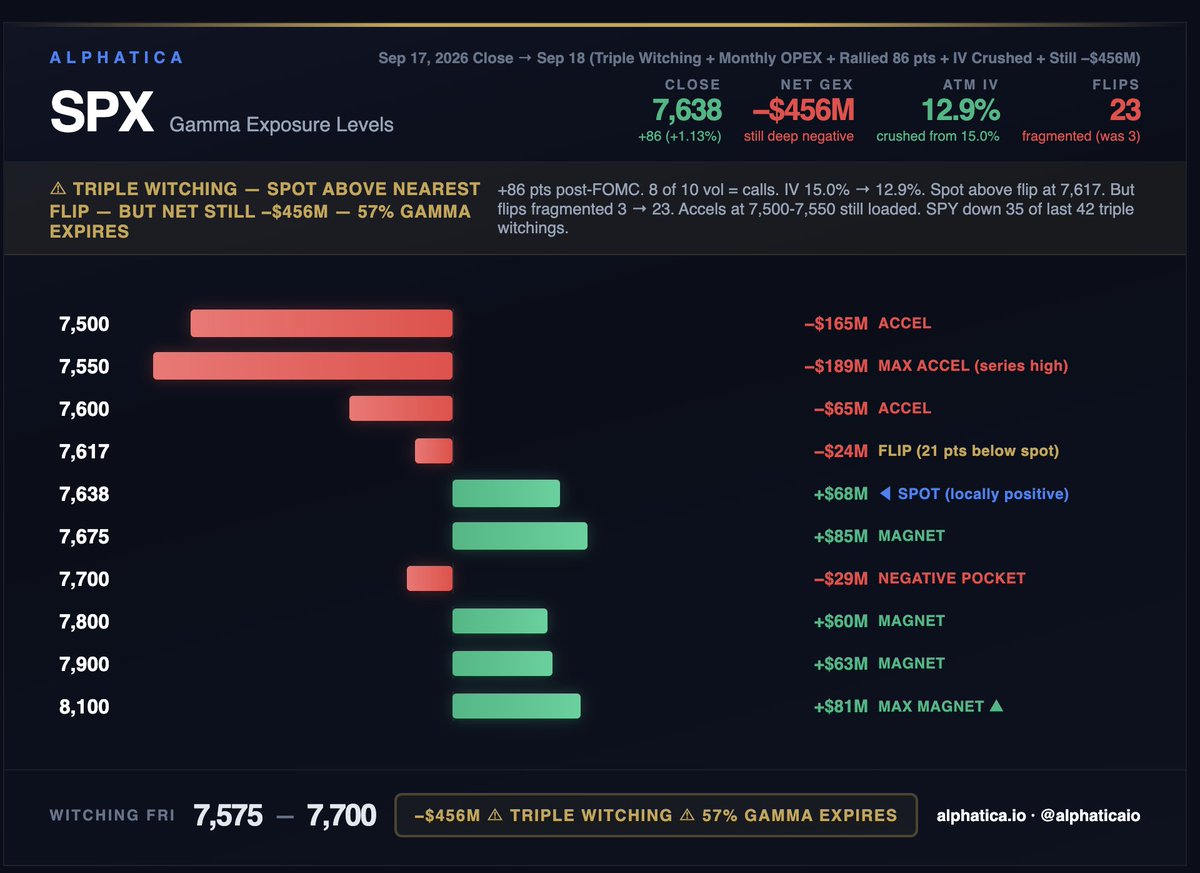Image resolution: width=1200 pixels, height=873 pixels.
Task: Click the +$85M MAGNET label
Action: pyautogui.click(x=879, y=536)
